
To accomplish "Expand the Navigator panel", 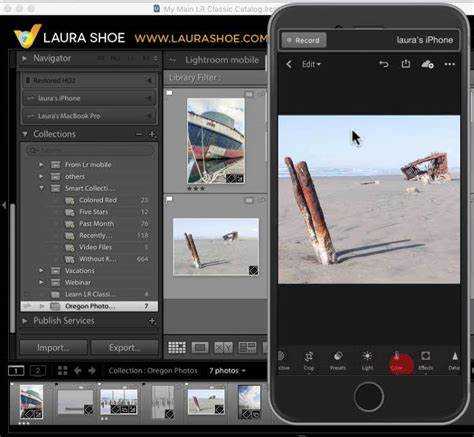I will click(x=24, y=59).
